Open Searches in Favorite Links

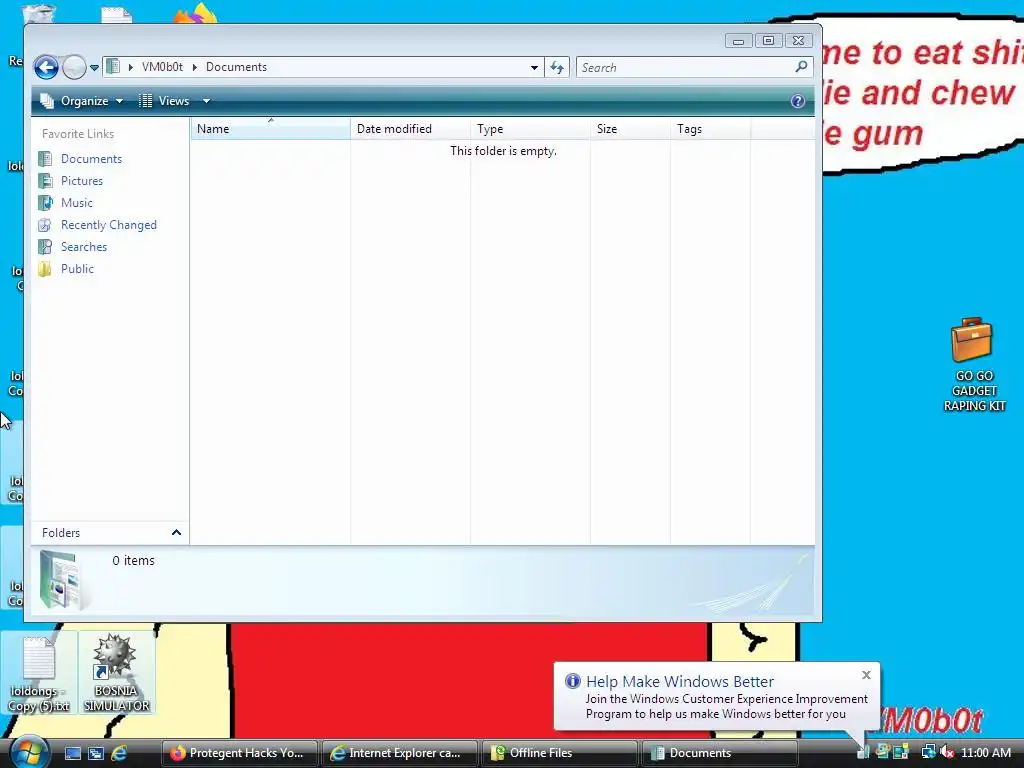click(x=84, y=247)
